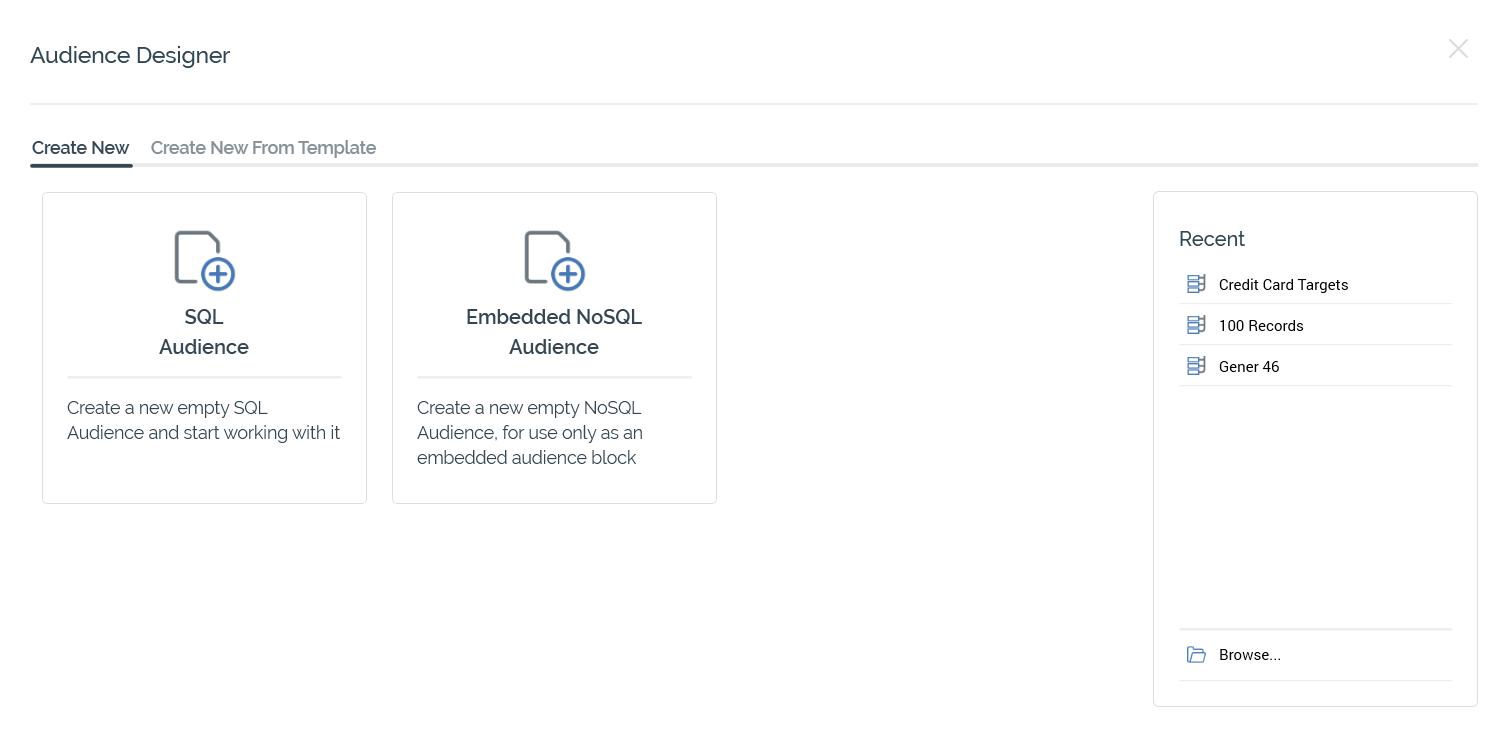Click the icon beside Credit Card Targets

[x=1196, y=285]
